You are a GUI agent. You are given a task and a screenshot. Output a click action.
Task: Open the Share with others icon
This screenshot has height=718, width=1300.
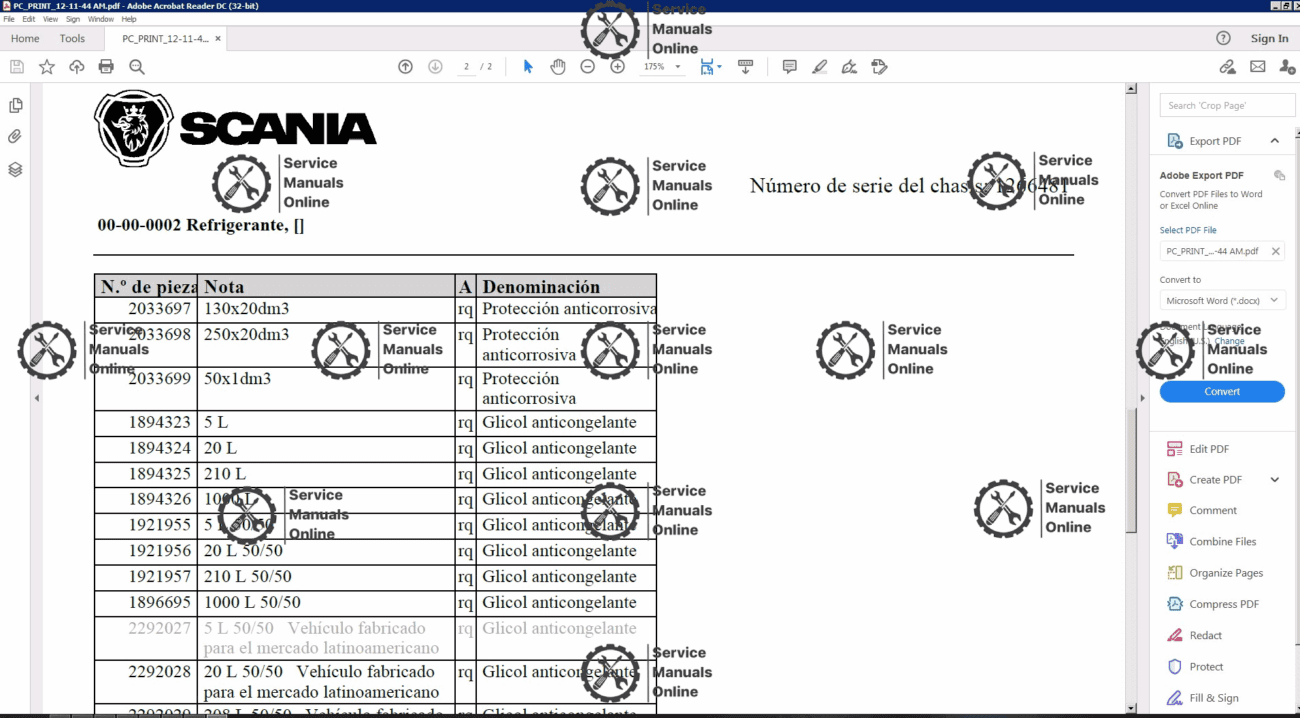(1285, 66)
